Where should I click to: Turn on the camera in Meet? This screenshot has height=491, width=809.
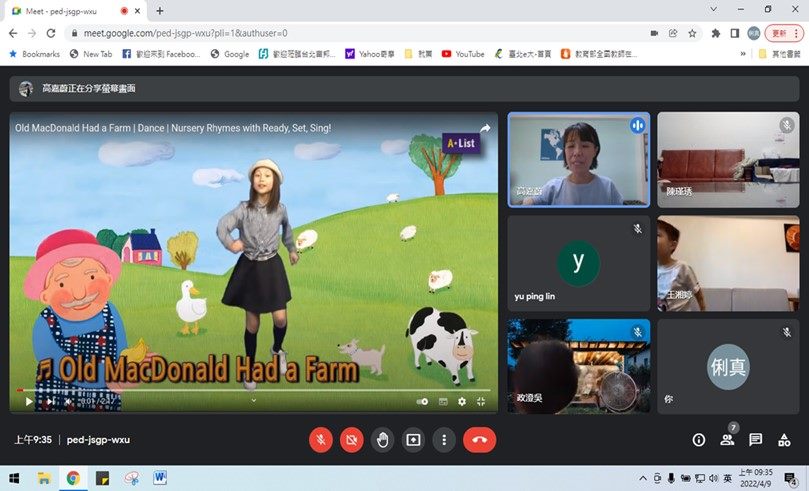(351, 439)
